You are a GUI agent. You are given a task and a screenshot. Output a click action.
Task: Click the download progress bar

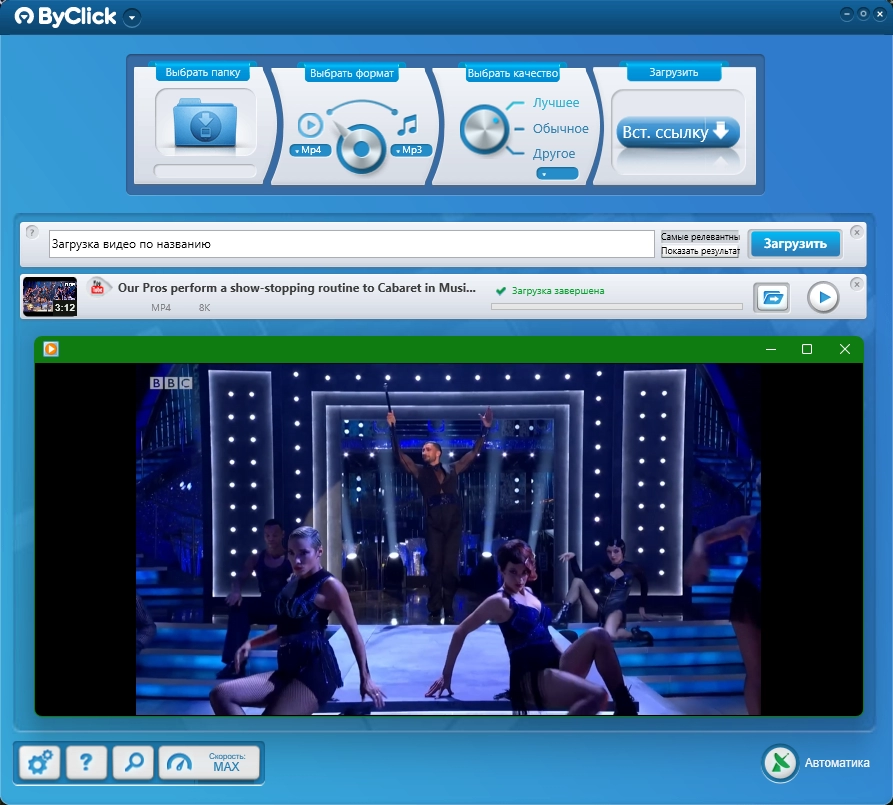pyautogui.click(x=617, y=307)
